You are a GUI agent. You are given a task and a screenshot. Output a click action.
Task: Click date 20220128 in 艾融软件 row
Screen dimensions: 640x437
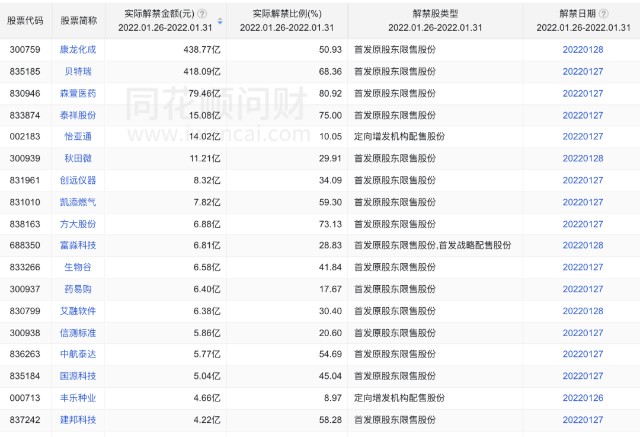point(583,311)
